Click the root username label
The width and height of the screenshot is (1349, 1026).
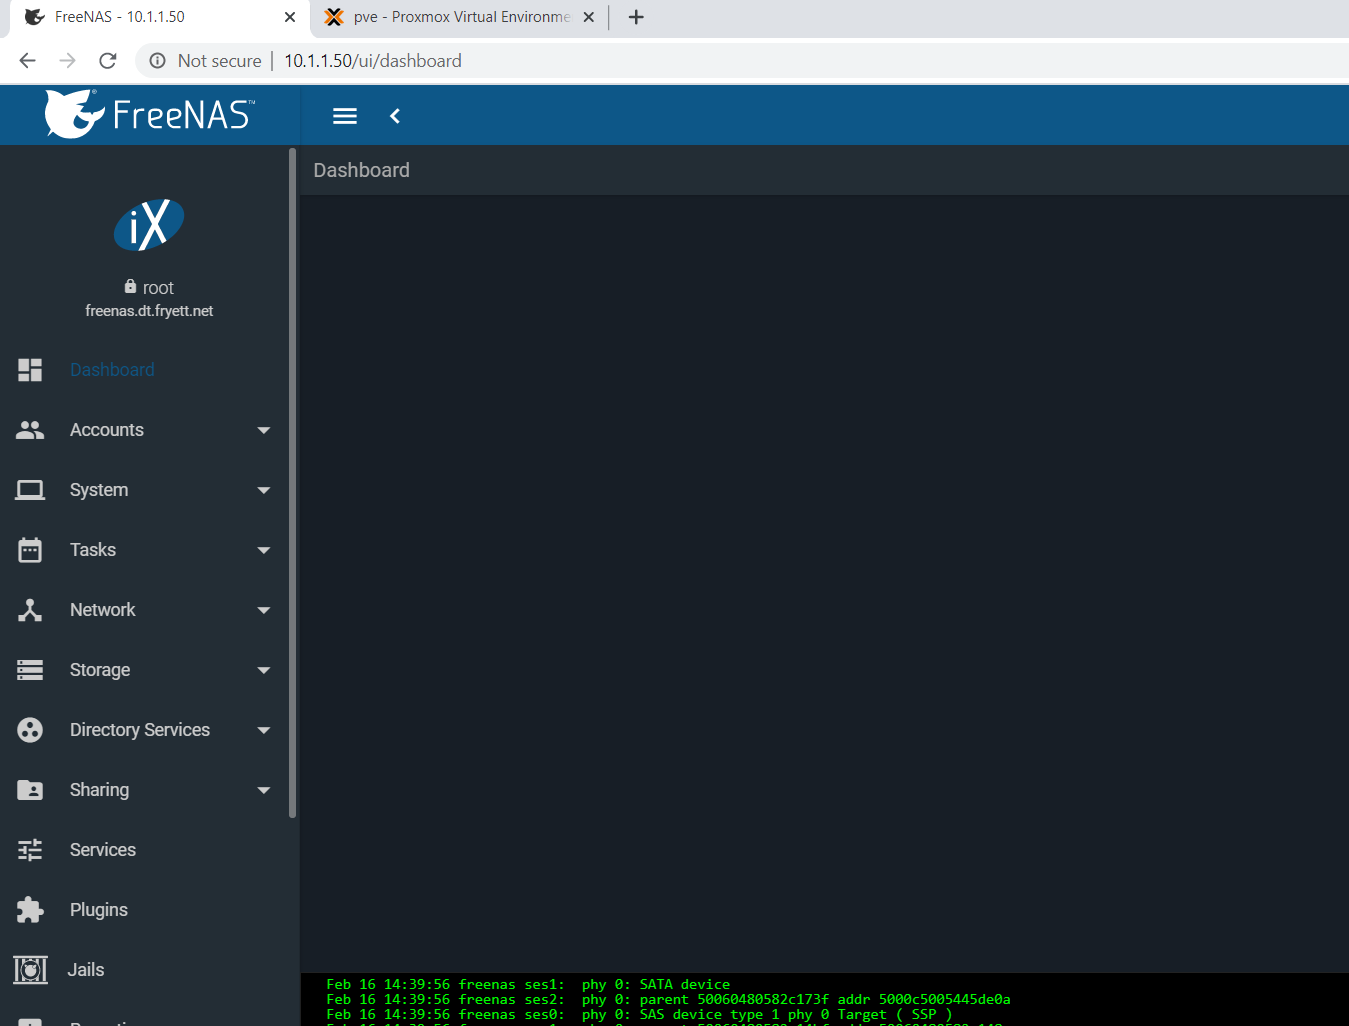[158, 288]
